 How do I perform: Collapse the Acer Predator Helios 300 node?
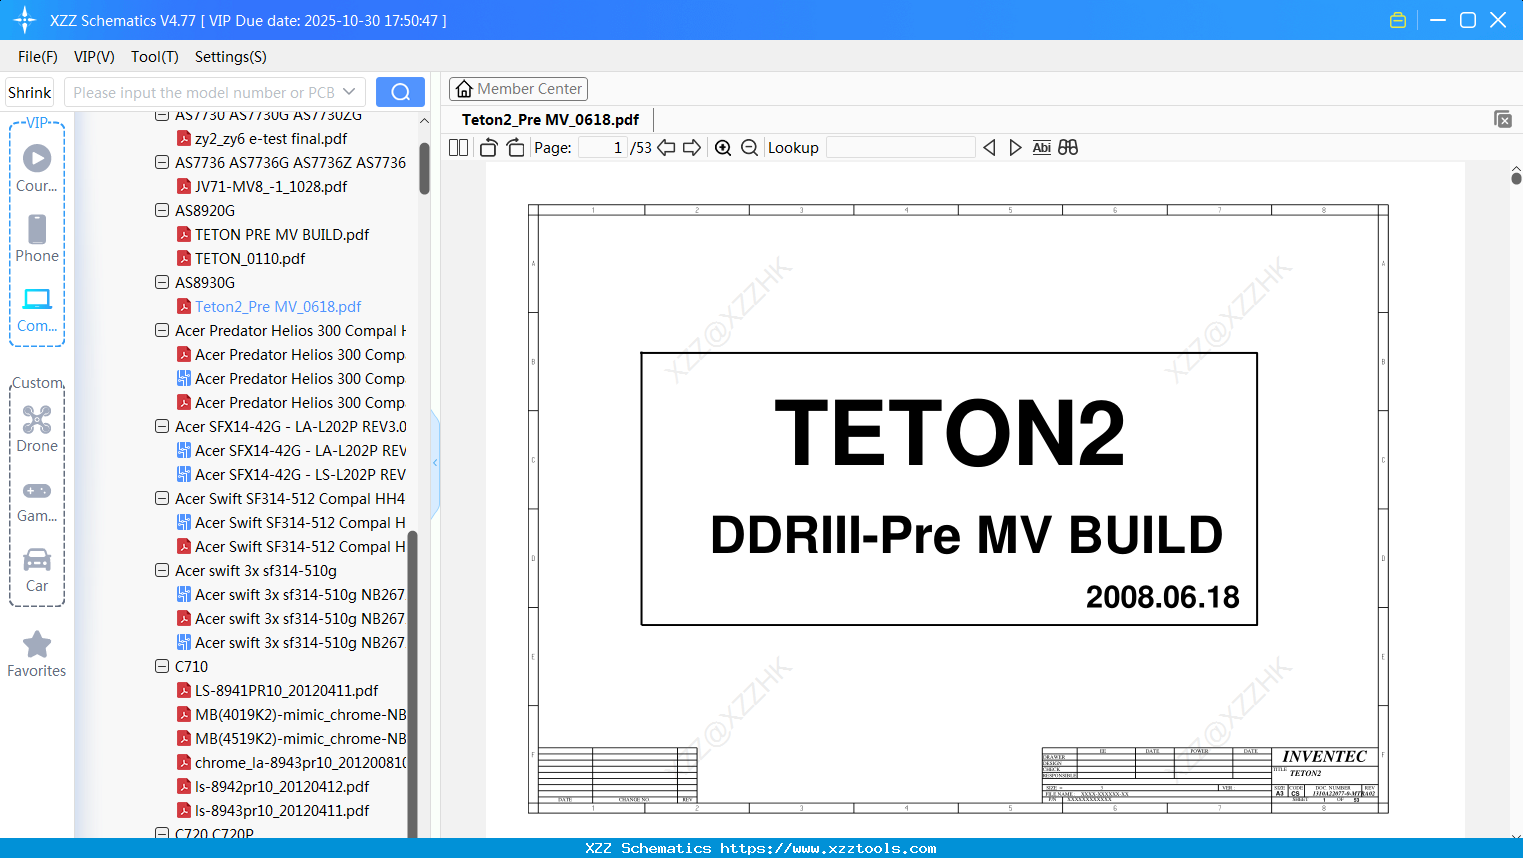[162, 330]
